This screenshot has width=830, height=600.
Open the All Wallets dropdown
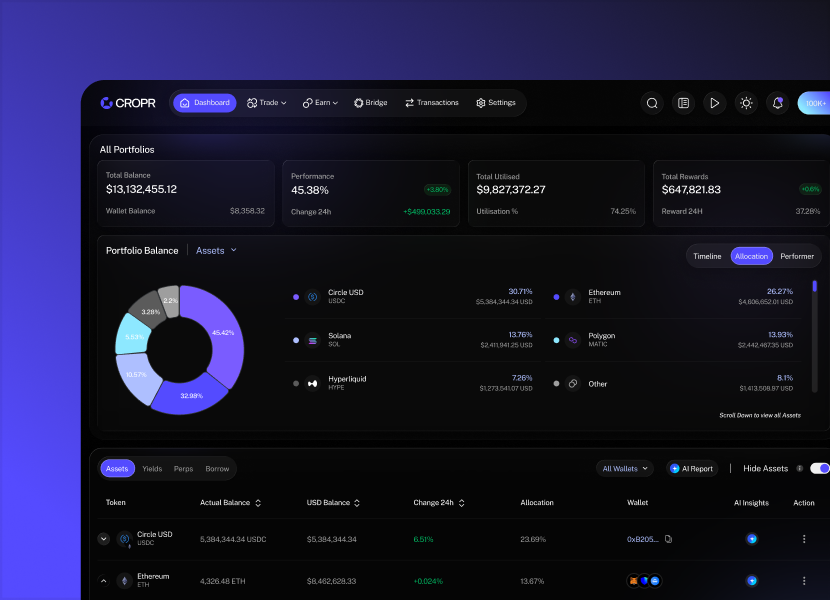click(625, 469)
